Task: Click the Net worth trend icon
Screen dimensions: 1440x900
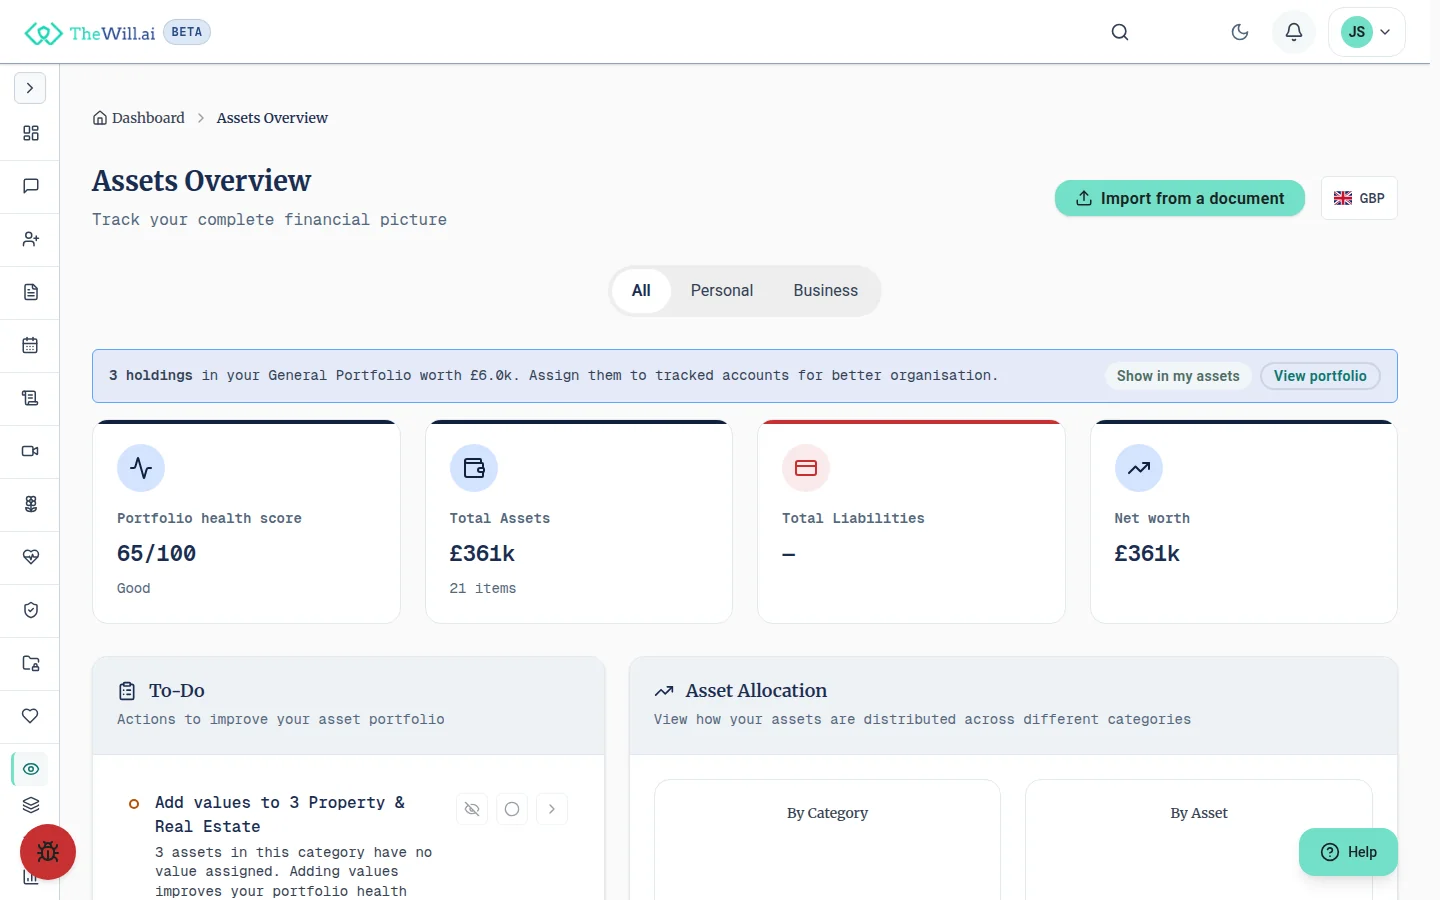Action: pyautogui.click(x=1139, y=468)
